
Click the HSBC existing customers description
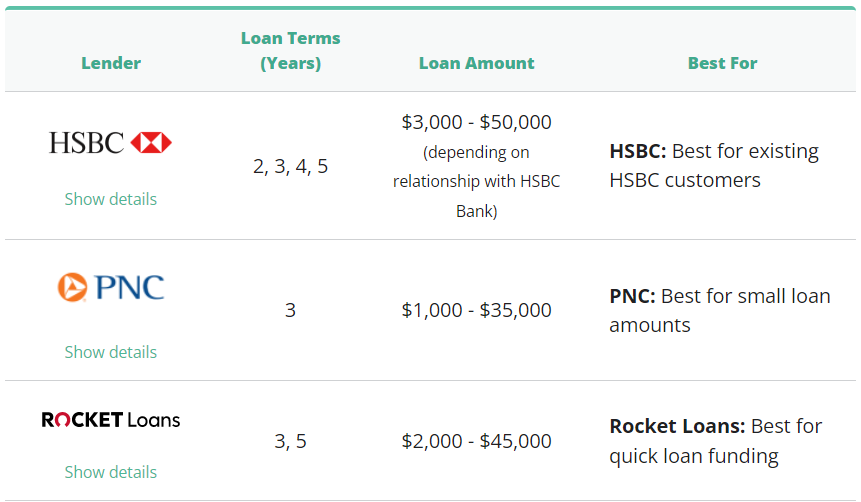tap(713, 166)
